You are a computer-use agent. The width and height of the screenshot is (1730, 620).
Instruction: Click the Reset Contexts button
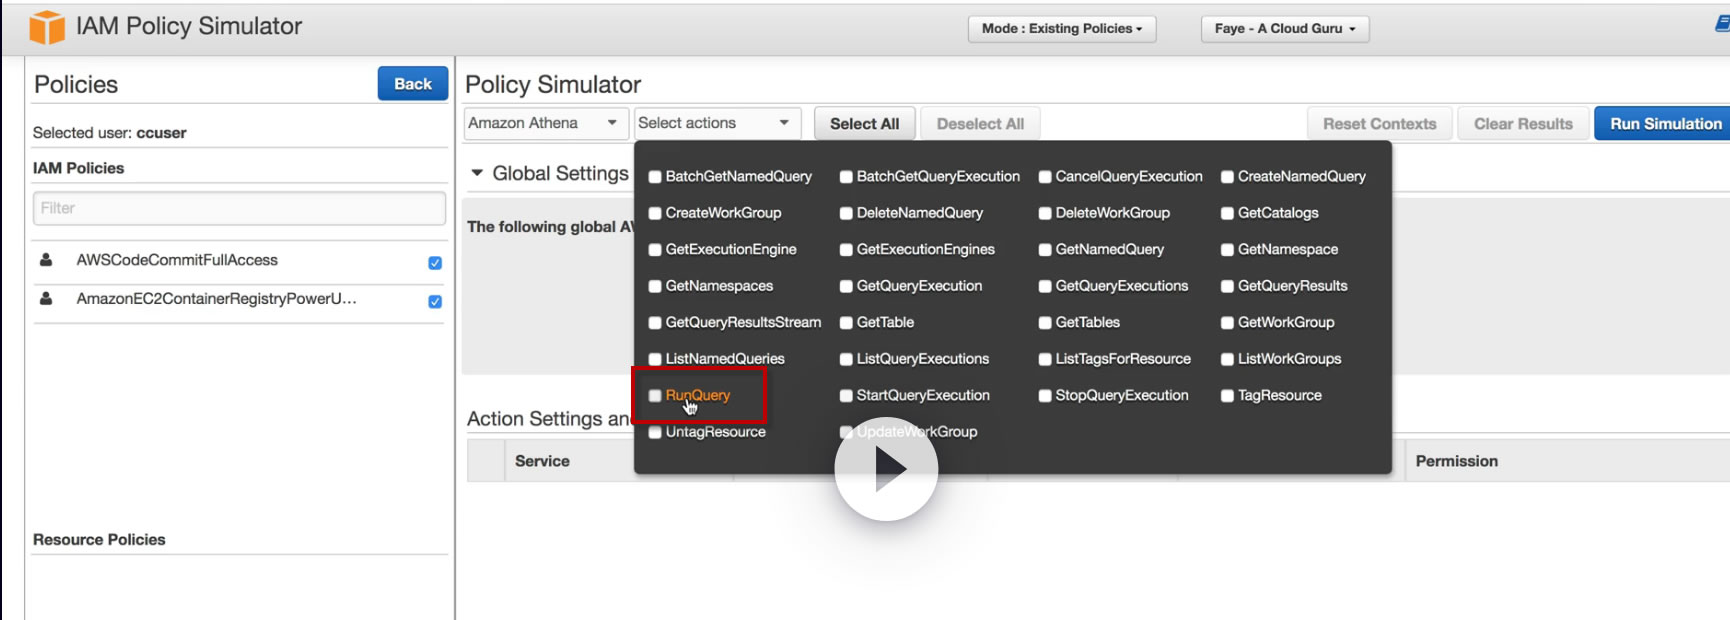click(x=1380, y=124)
